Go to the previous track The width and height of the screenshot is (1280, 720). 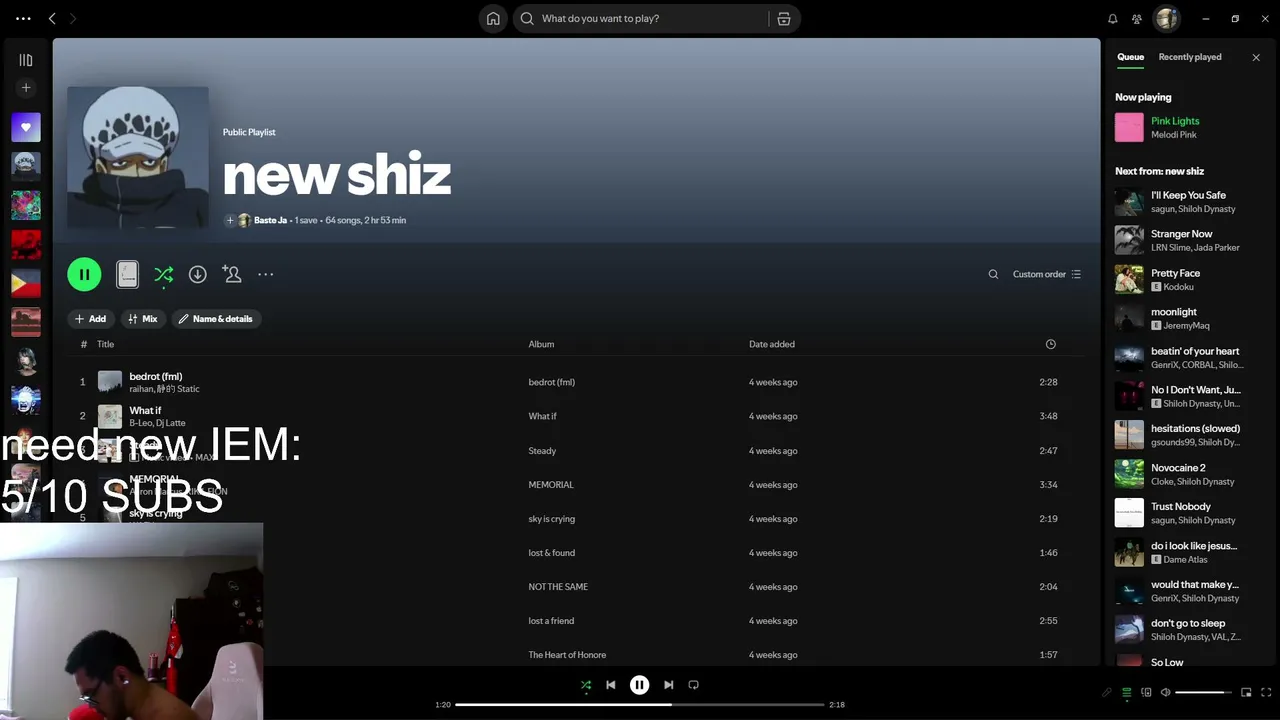point(610,685)
